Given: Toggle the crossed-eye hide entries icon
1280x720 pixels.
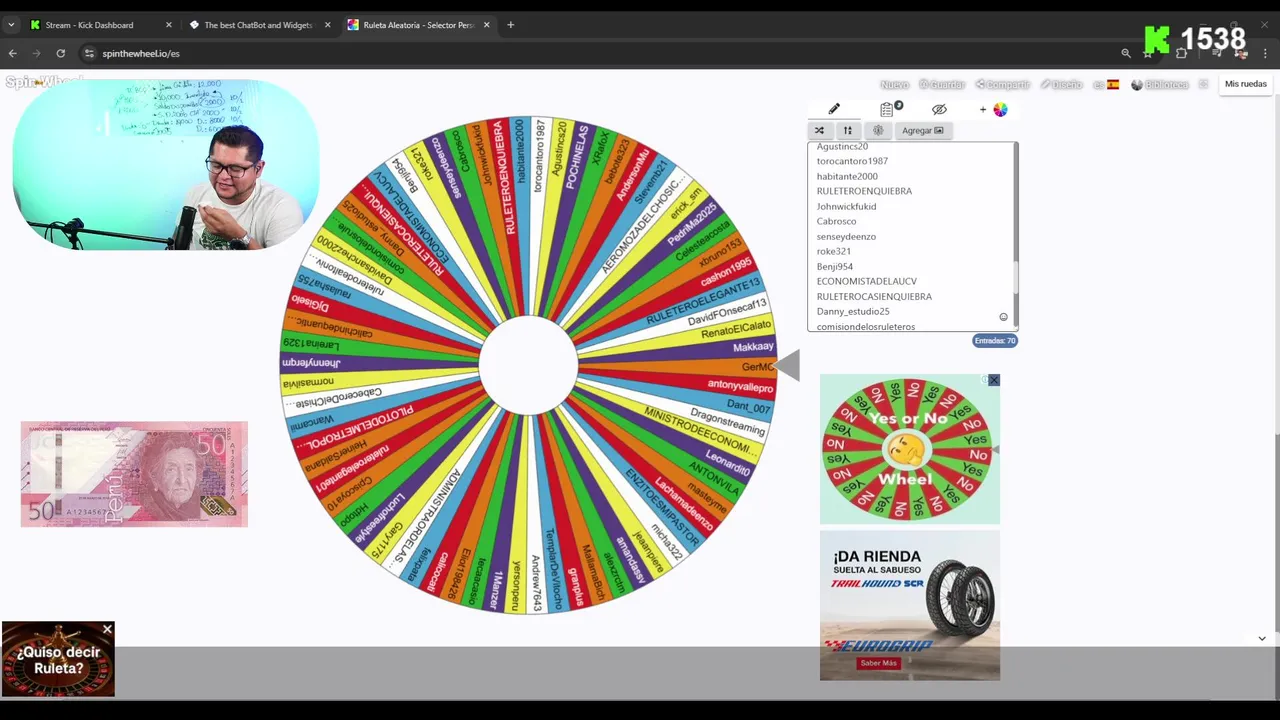Looking at the screenshot, I should [939, 109].
